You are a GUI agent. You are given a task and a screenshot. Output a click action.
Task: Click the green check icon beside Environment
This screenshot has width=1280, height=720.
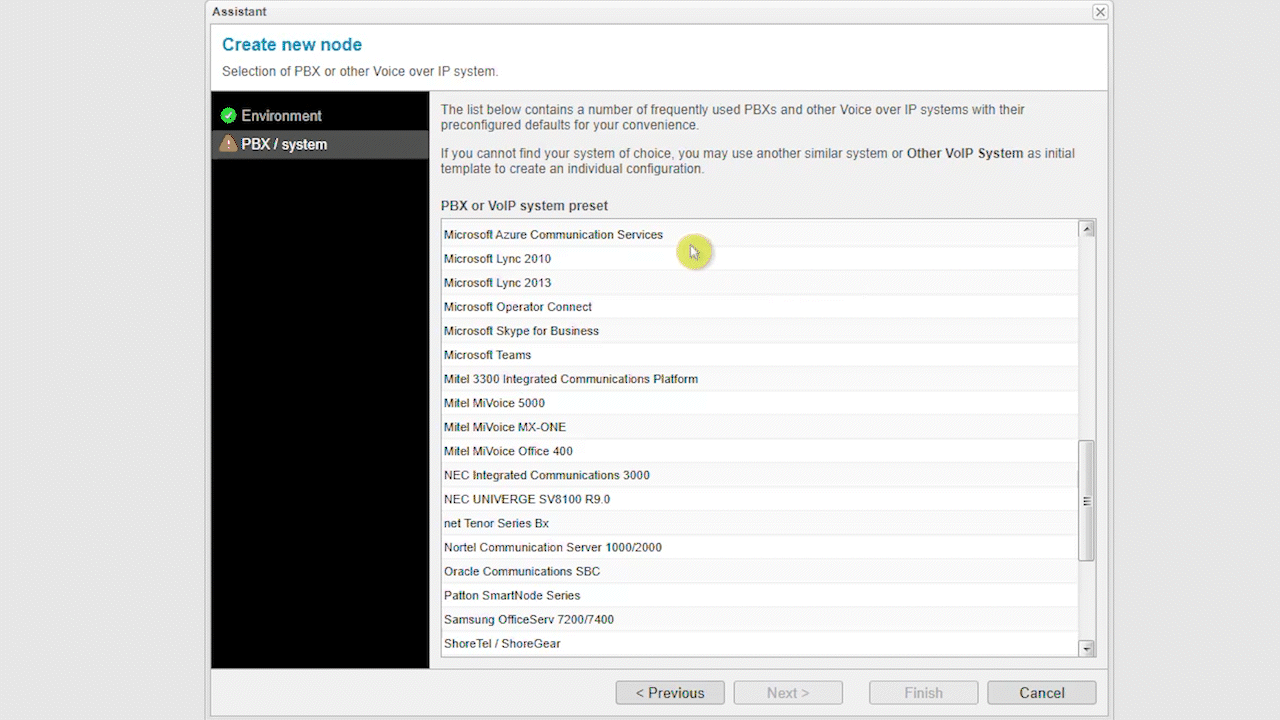(x=229, y=116)
